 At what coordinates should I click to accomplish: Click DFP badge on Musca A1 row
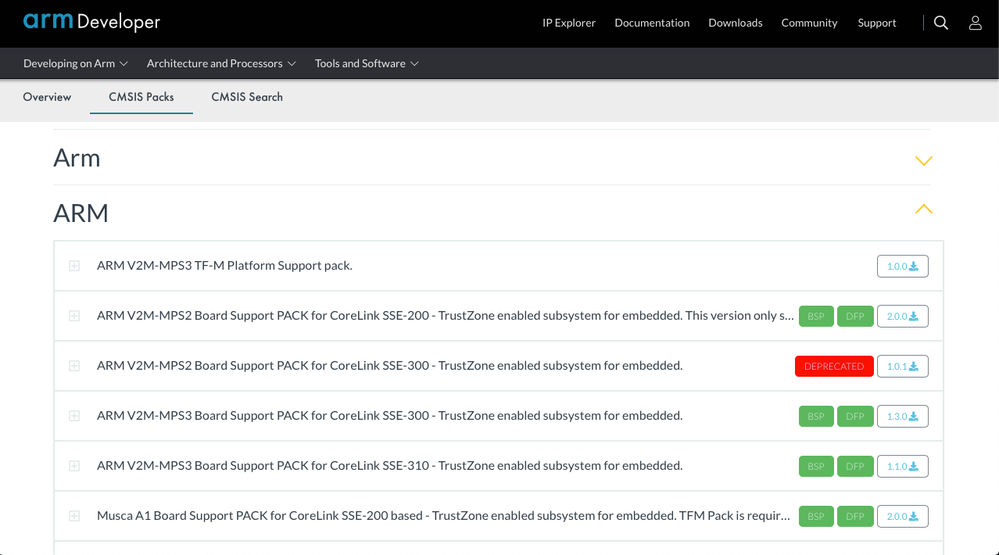[855, 516]
